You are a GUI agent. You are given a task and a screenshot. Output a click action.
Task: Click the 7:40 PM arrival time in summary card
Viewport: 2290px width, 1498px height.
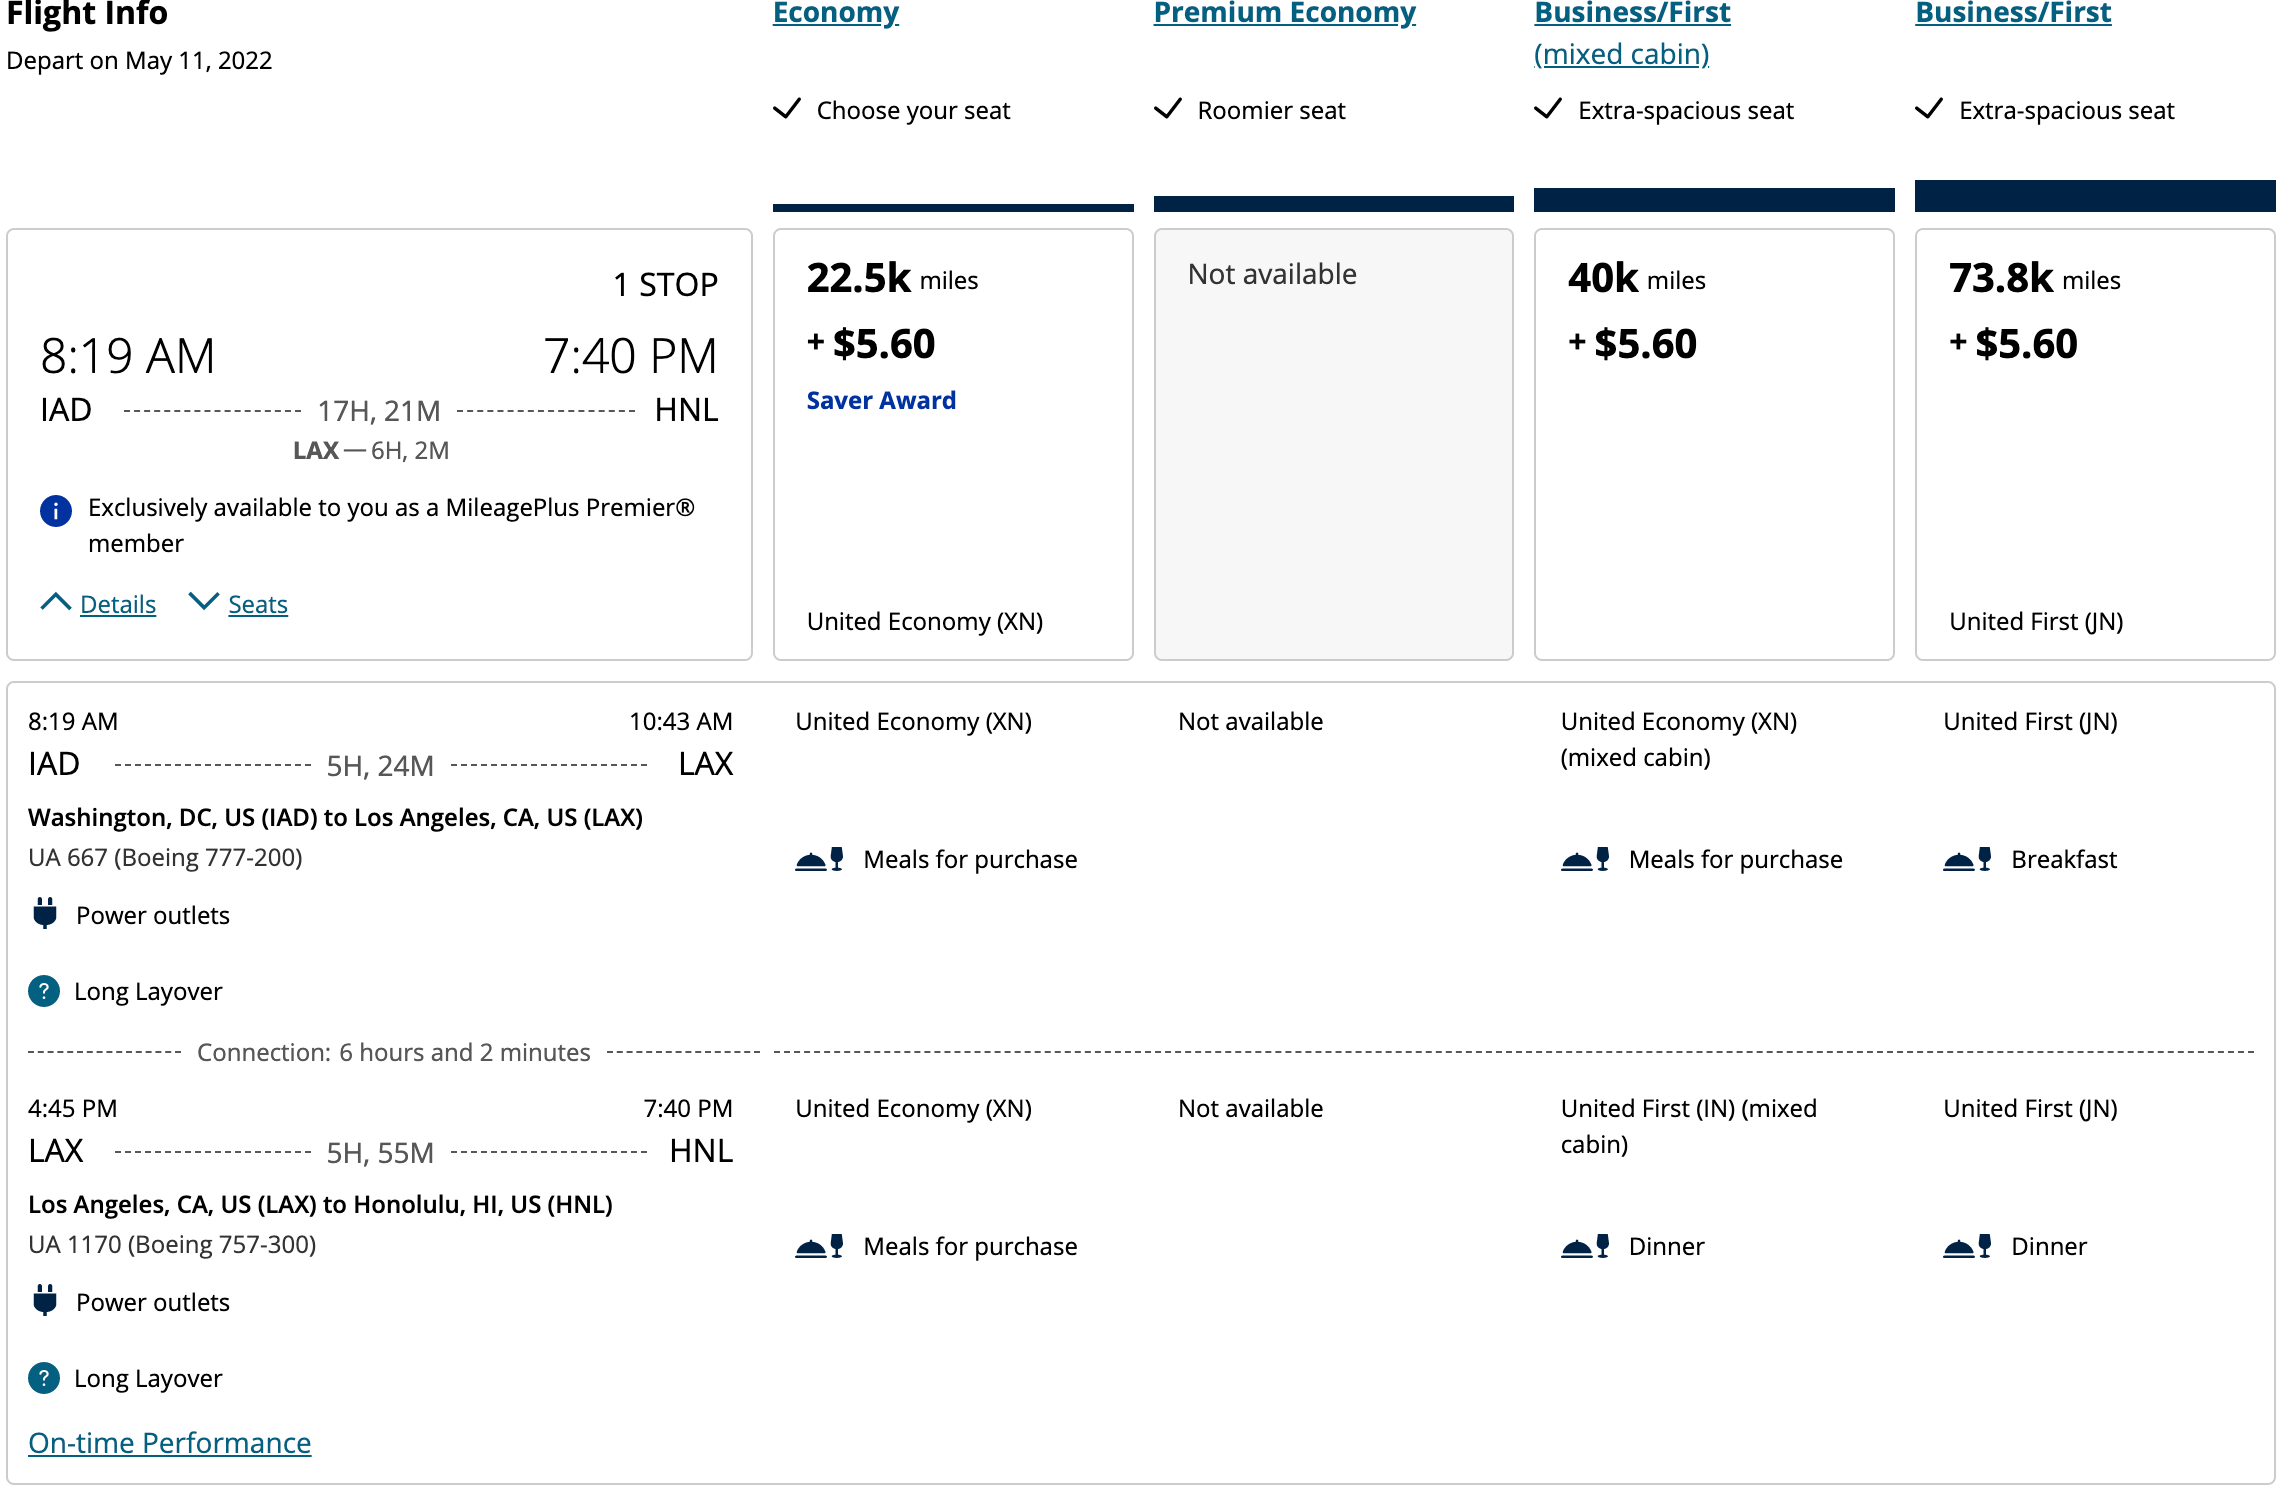coord(631,356)
